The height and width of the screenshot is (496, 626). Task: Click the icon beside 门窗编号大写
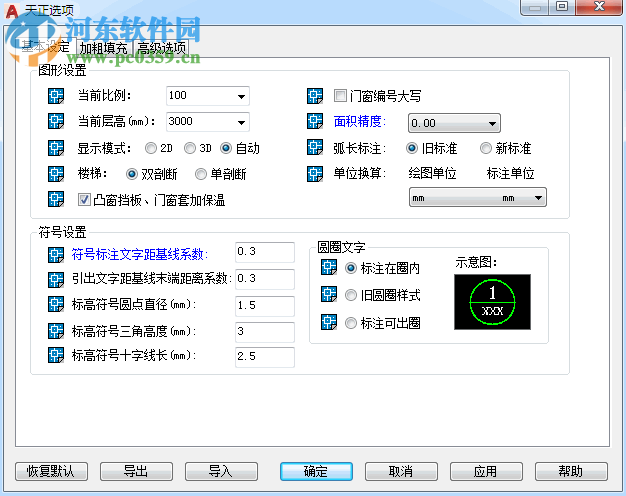(x=315, y=96)
